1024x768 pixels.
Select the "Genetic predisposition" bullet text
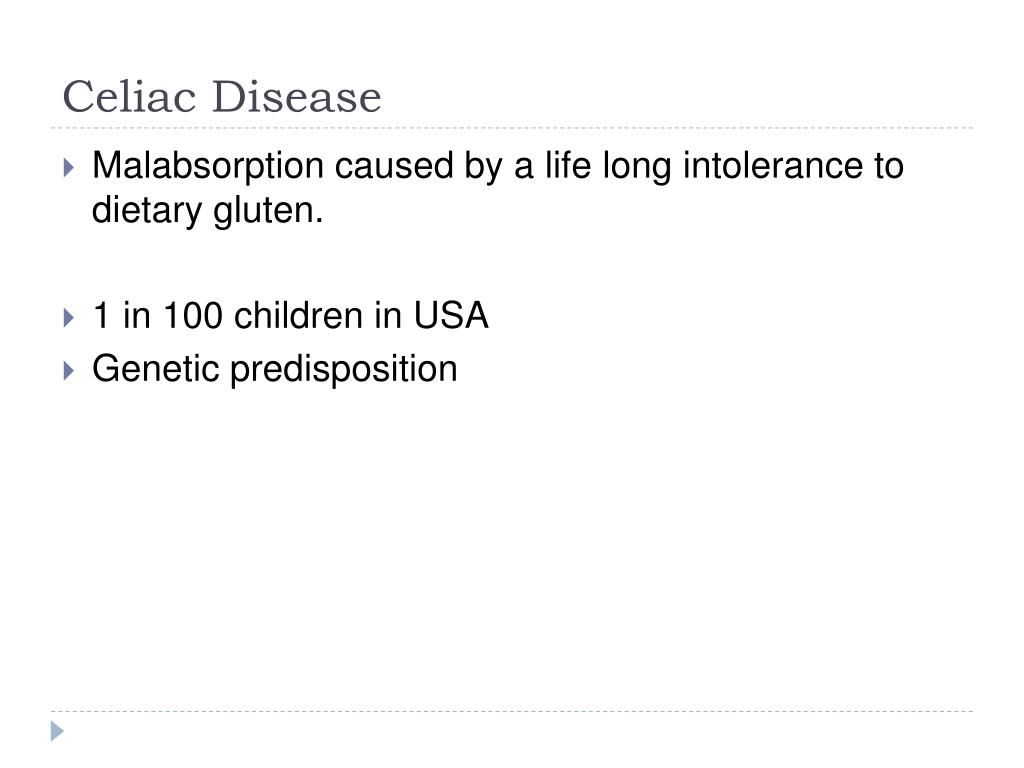275,370
